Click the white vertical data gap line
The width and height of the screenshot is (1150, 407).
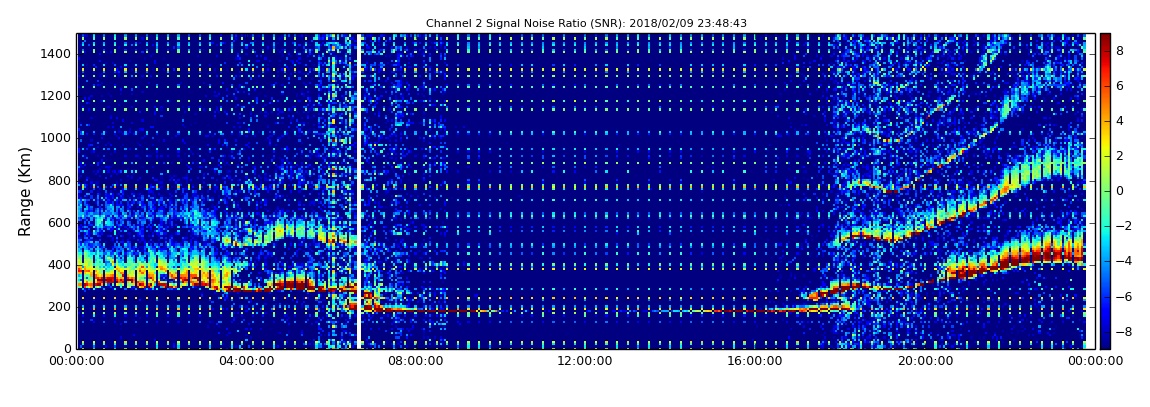pos(359,191)
